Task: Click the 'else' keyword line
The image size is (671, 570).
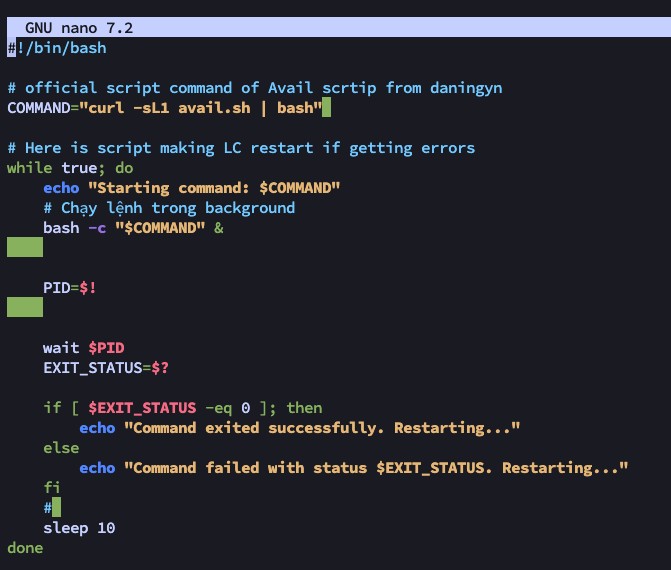Action: coord(61,448)
